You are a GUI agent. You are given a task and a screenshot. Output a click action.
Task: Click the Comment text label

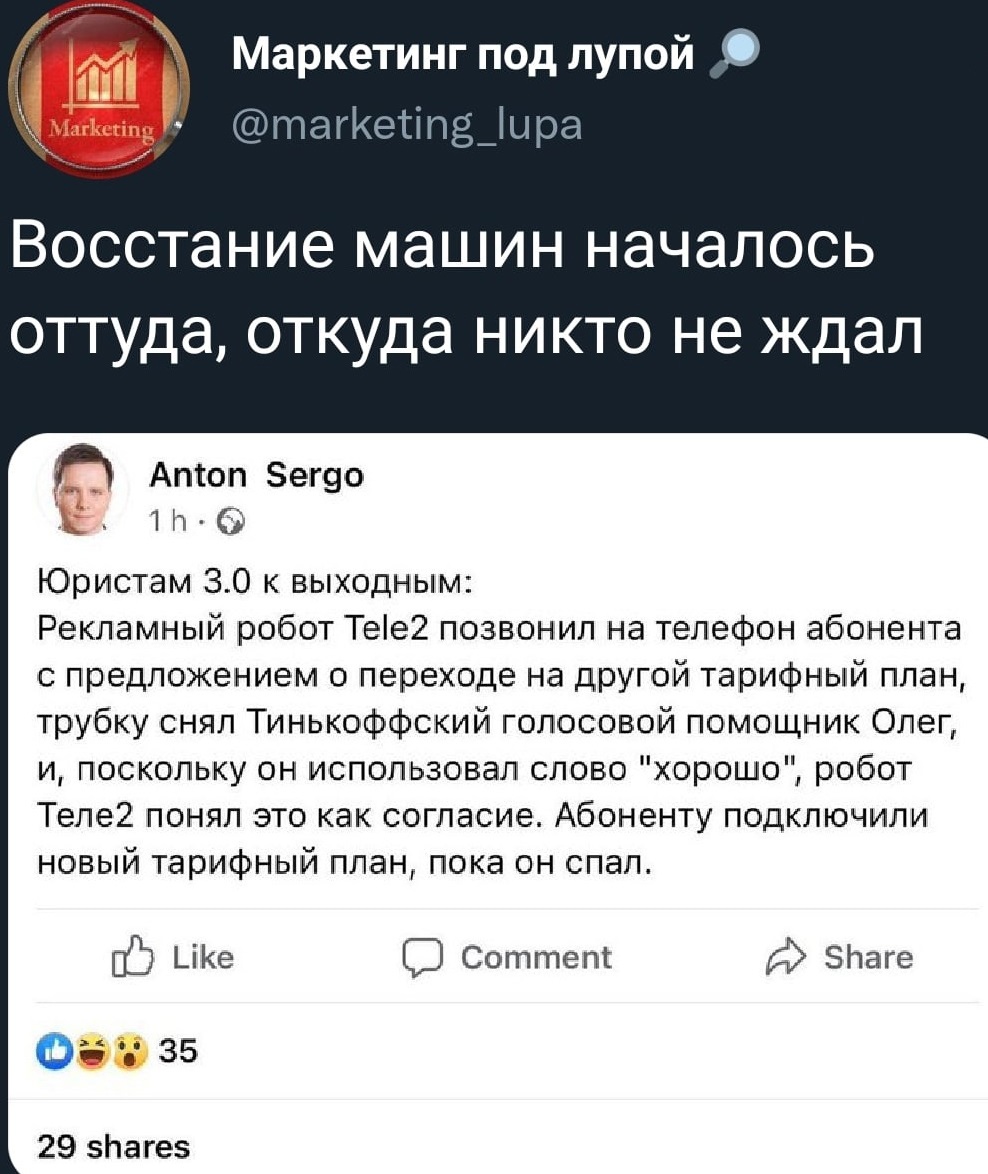[x=536, y=958]
